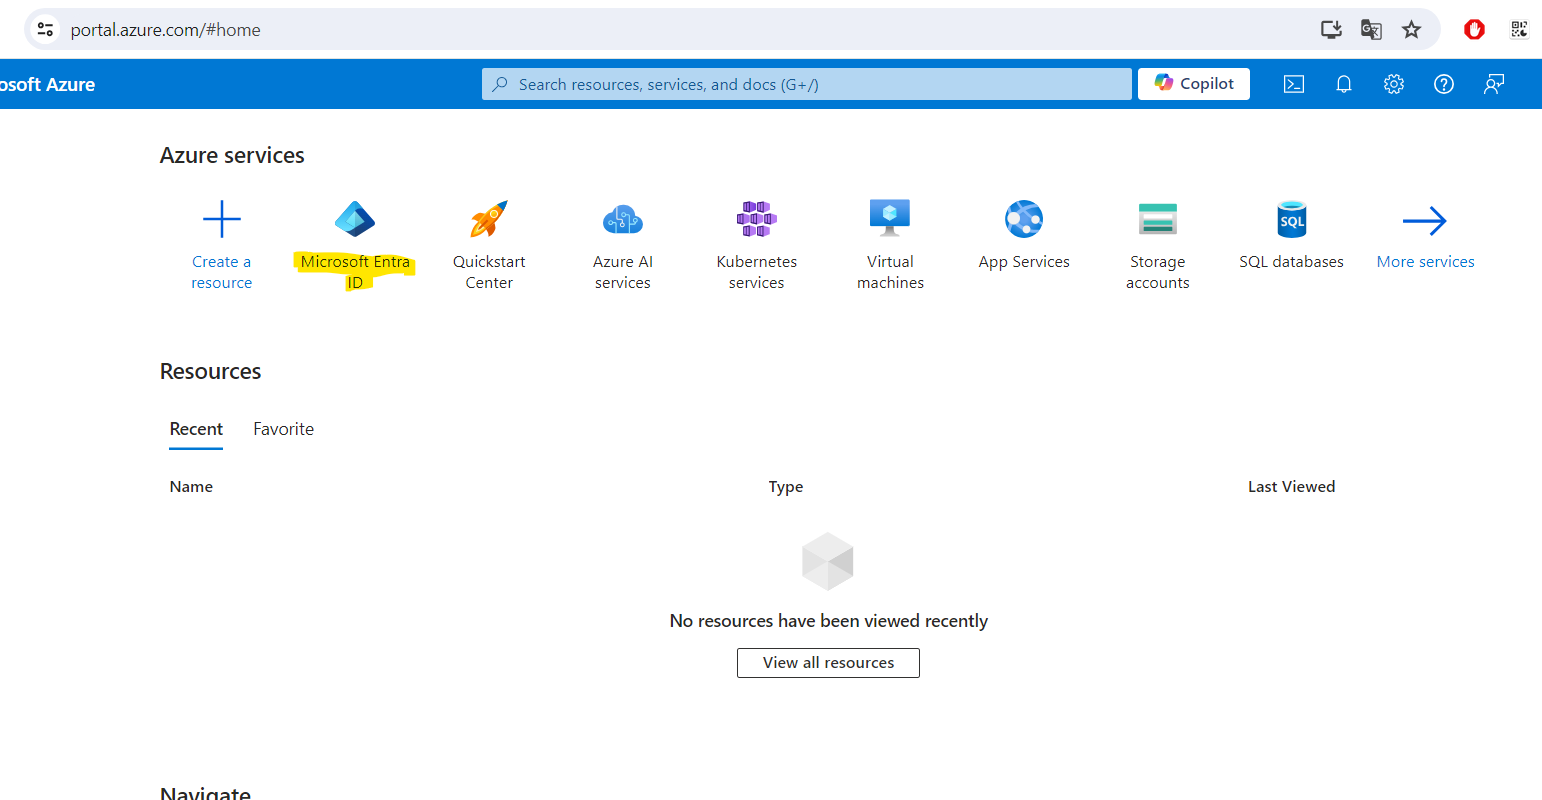
Task: Click the Microsoft Azure home link
Action: tap(47, 85)
